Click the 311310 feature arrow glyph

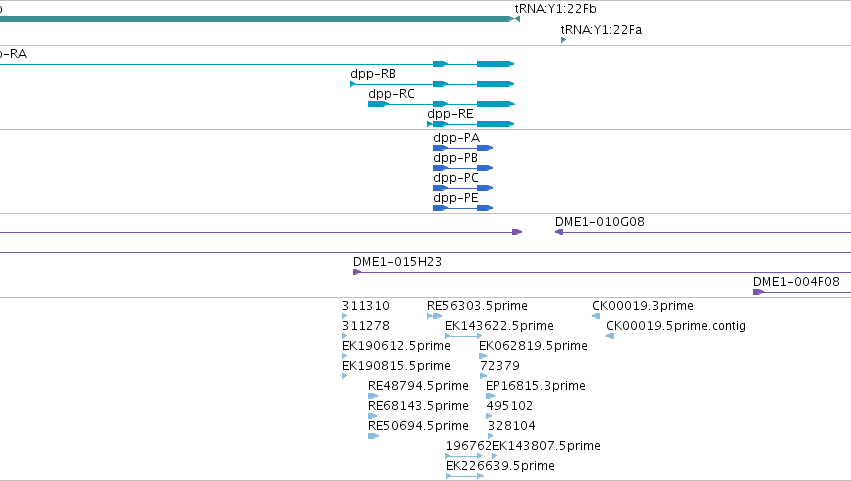(x=345, y=316)
